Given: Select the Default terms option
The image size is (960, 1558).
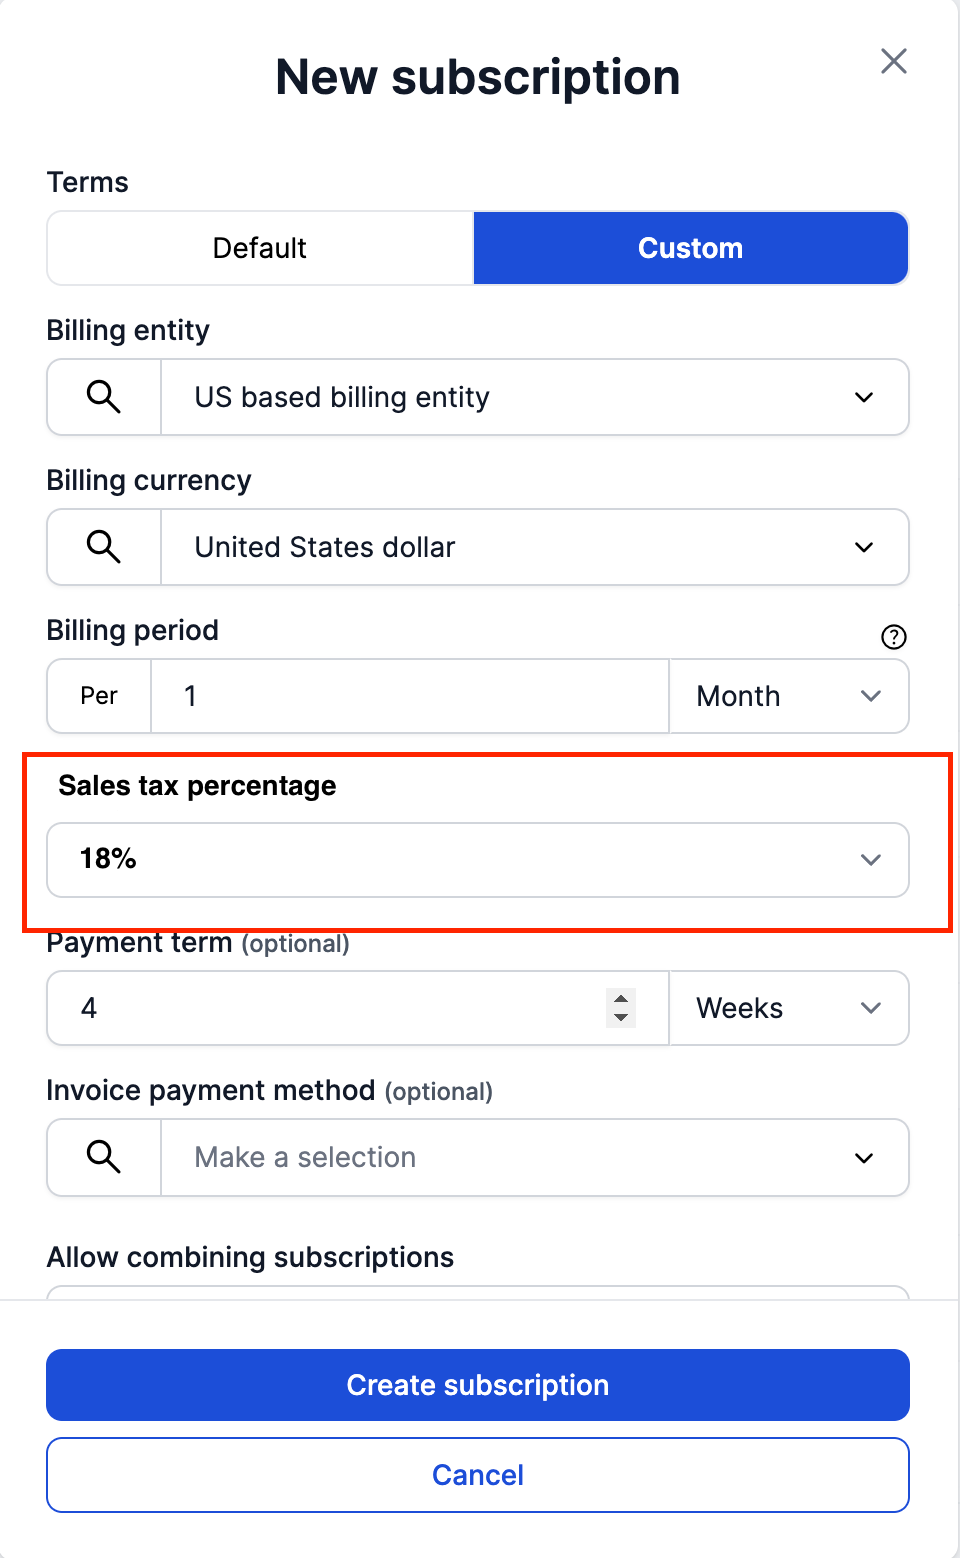Looking at the screenshot, I should (260, 248).
